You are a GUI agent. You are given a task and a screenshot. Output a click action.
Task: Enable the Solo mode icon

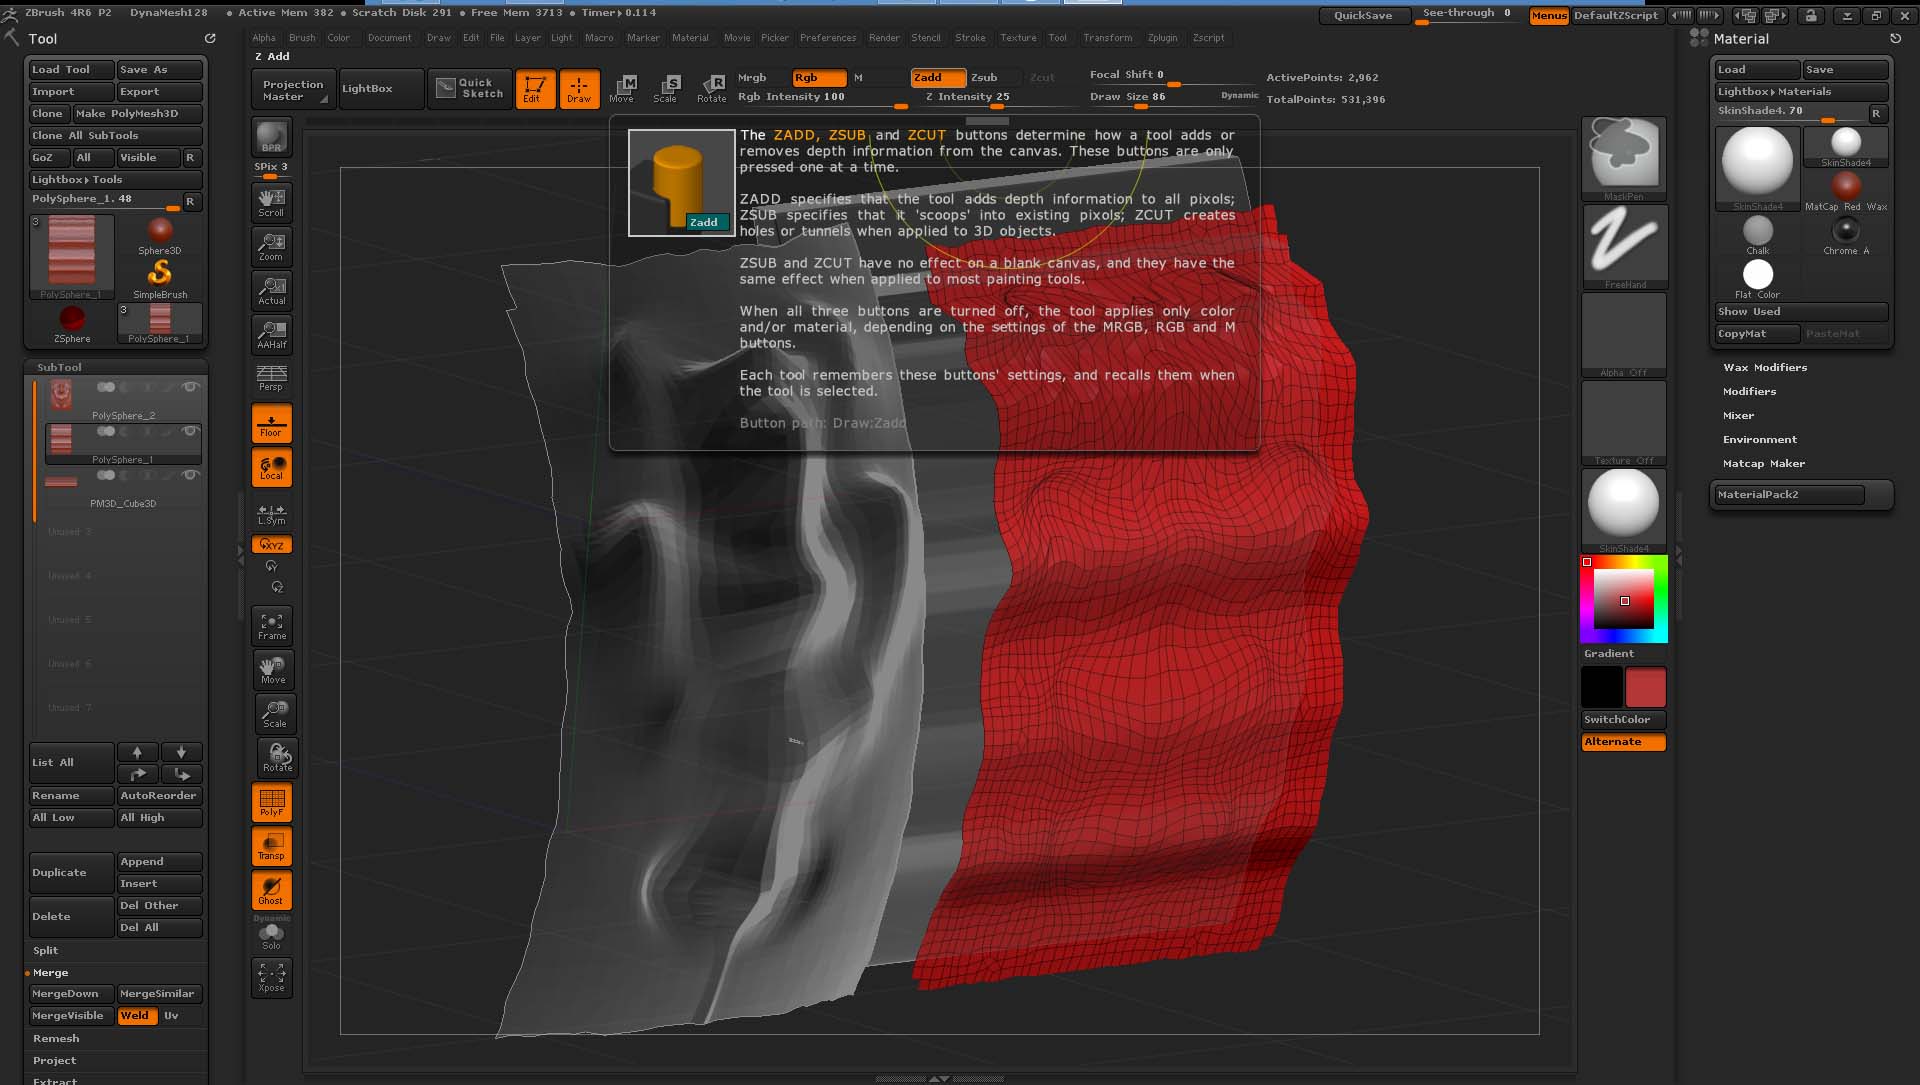click(271, 936)
